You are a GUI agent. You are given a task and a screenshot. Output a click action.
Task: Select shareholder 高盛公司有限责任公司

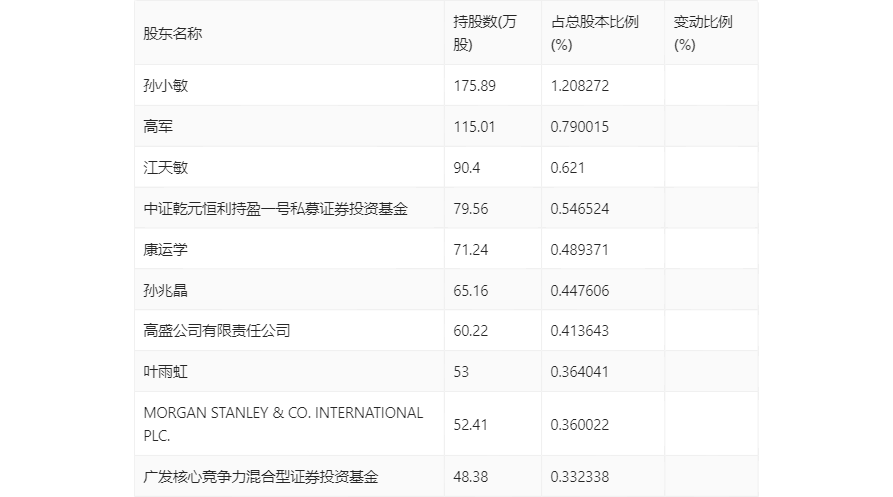coord(216,330)
